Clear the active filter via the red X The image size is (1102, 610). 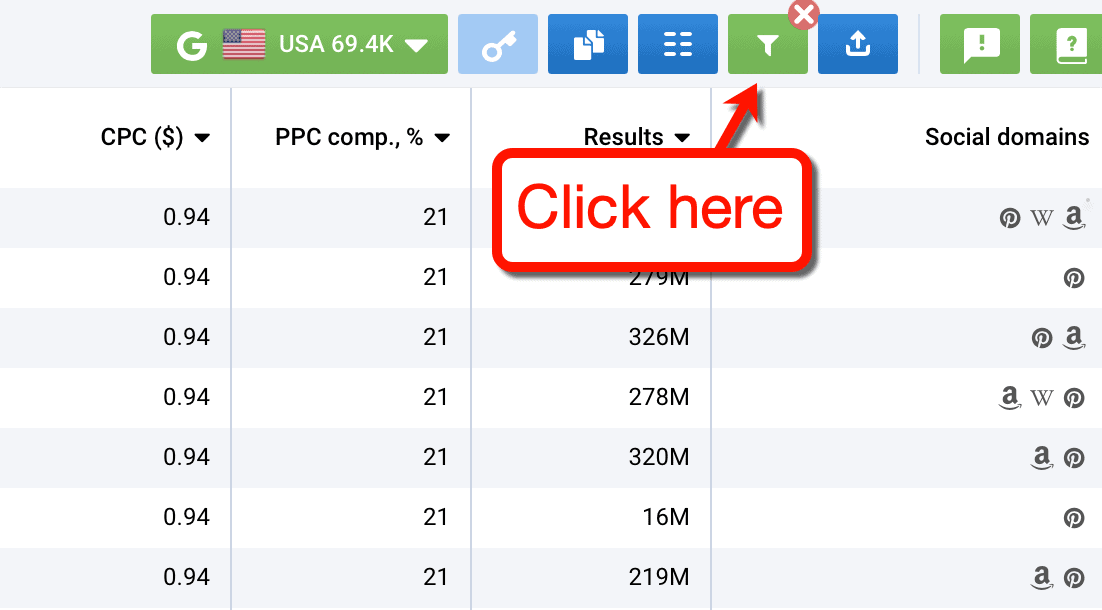coord(803,15)
